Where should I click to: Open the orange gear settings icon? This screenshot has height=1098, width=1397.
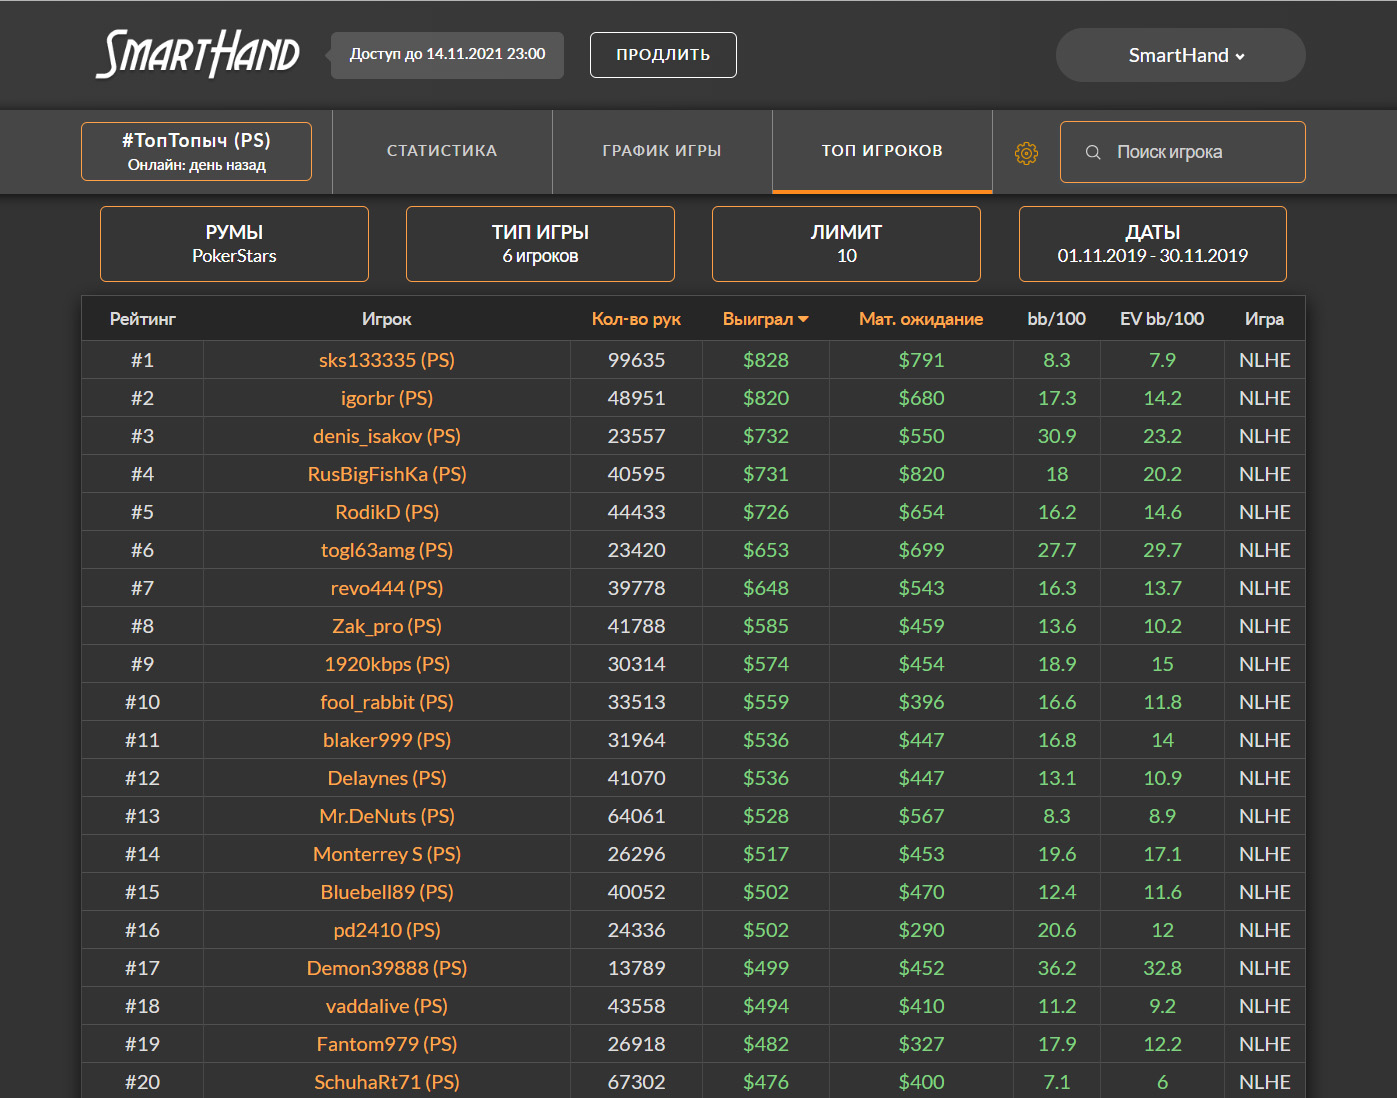pyautogui.click(x=1026, y=153)
